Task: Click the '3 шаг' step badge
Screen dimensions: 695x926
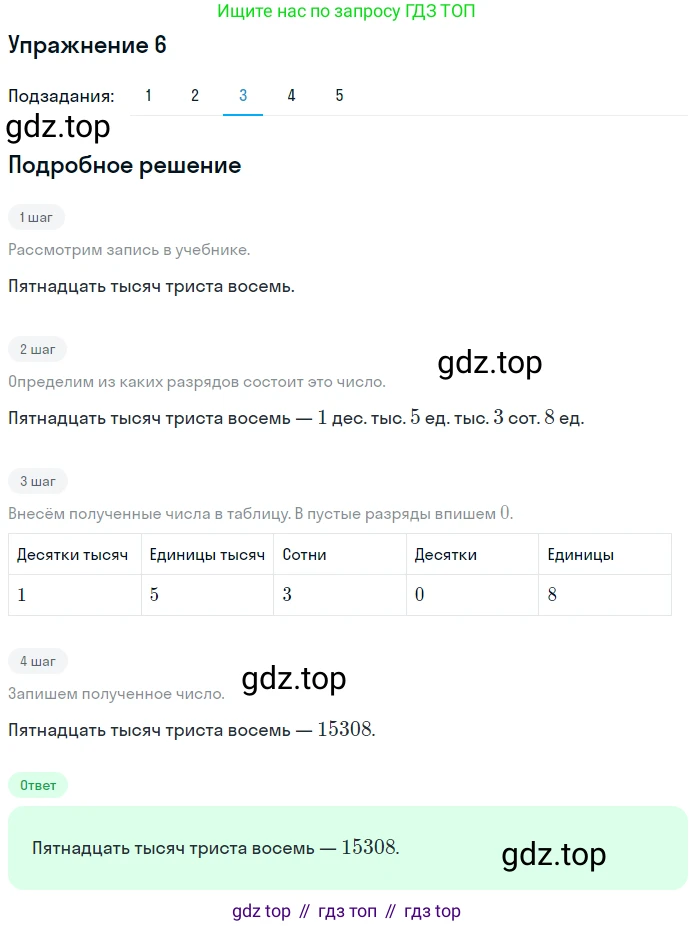Action: pos(38,481)
